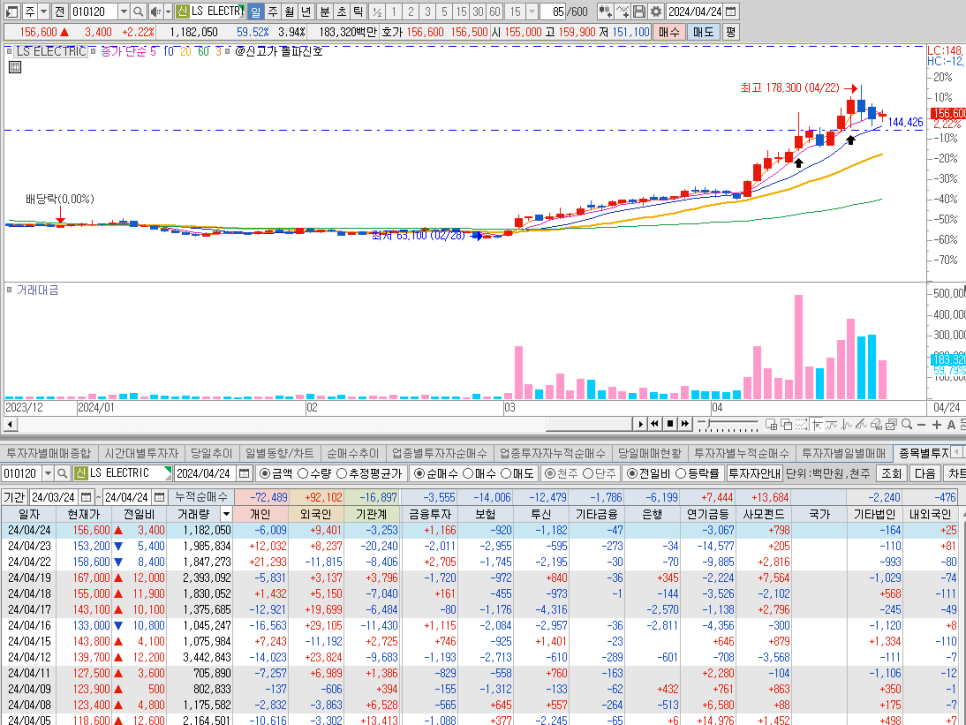Click the chart play forward button
Image resolution: width=966 pixels, height=725 pixels.
coord(640,424)
